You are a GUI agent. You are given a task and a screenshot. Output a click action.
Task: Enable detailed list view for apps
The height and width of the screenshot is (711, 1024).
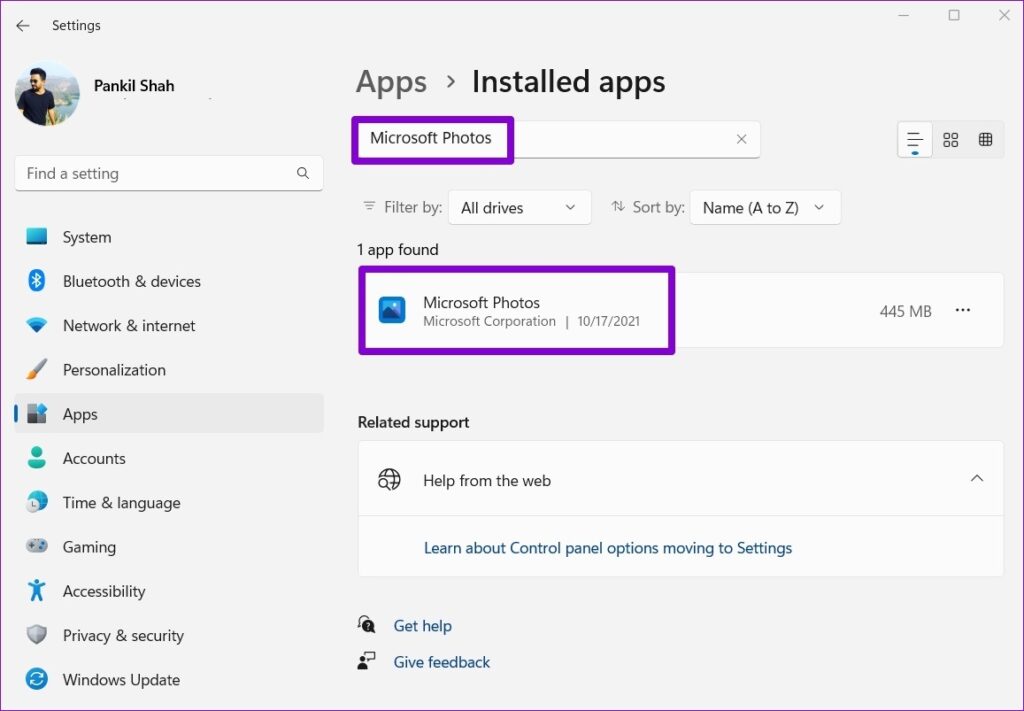(x=914, y=139)
